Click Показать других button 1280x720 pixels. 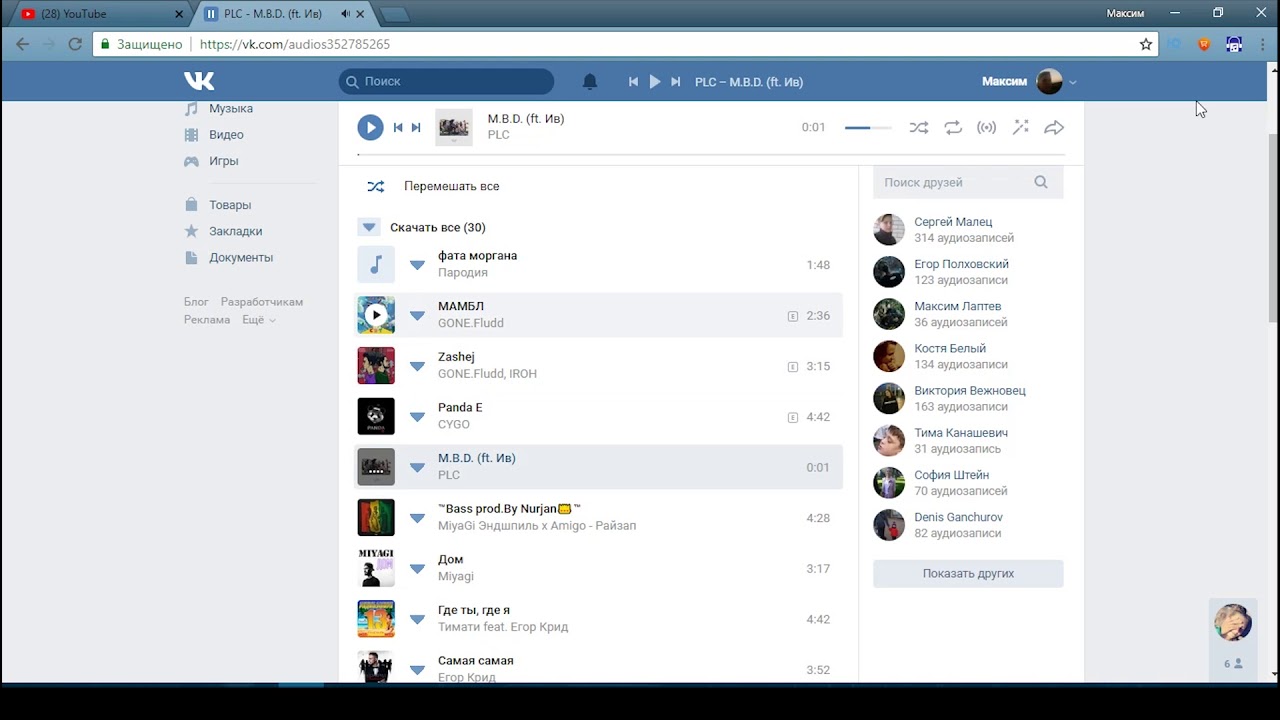tap(968, 573)
